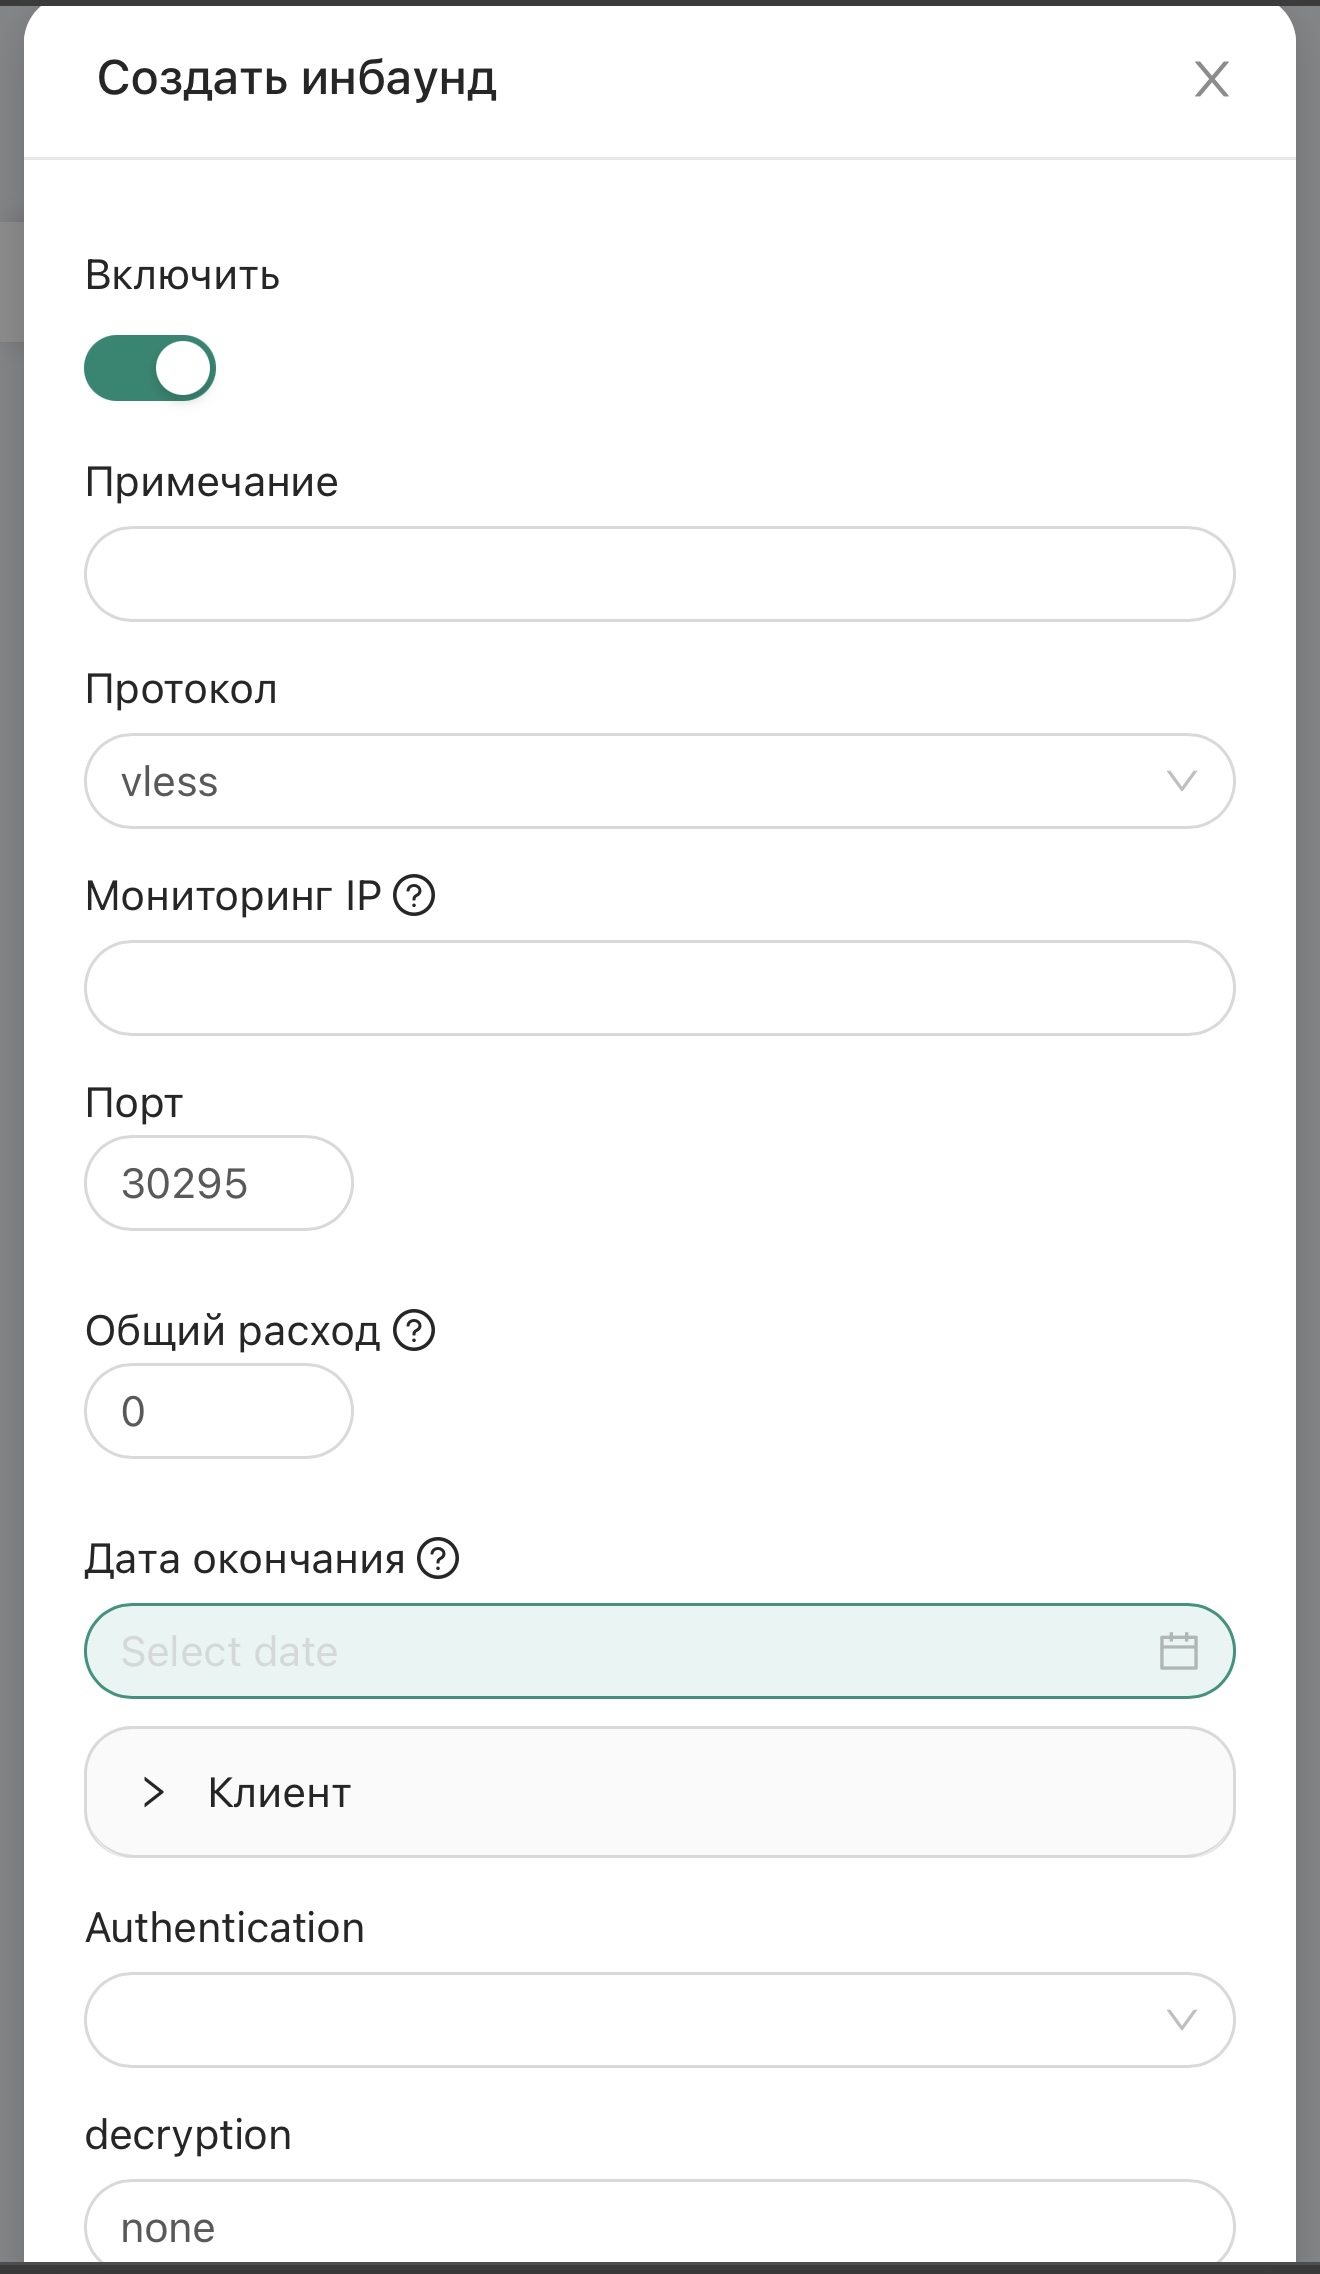Click the Authentication dropdown arrow icon
The width and height of the screenshot is (1320, 2274).
coord(1181,2020)
